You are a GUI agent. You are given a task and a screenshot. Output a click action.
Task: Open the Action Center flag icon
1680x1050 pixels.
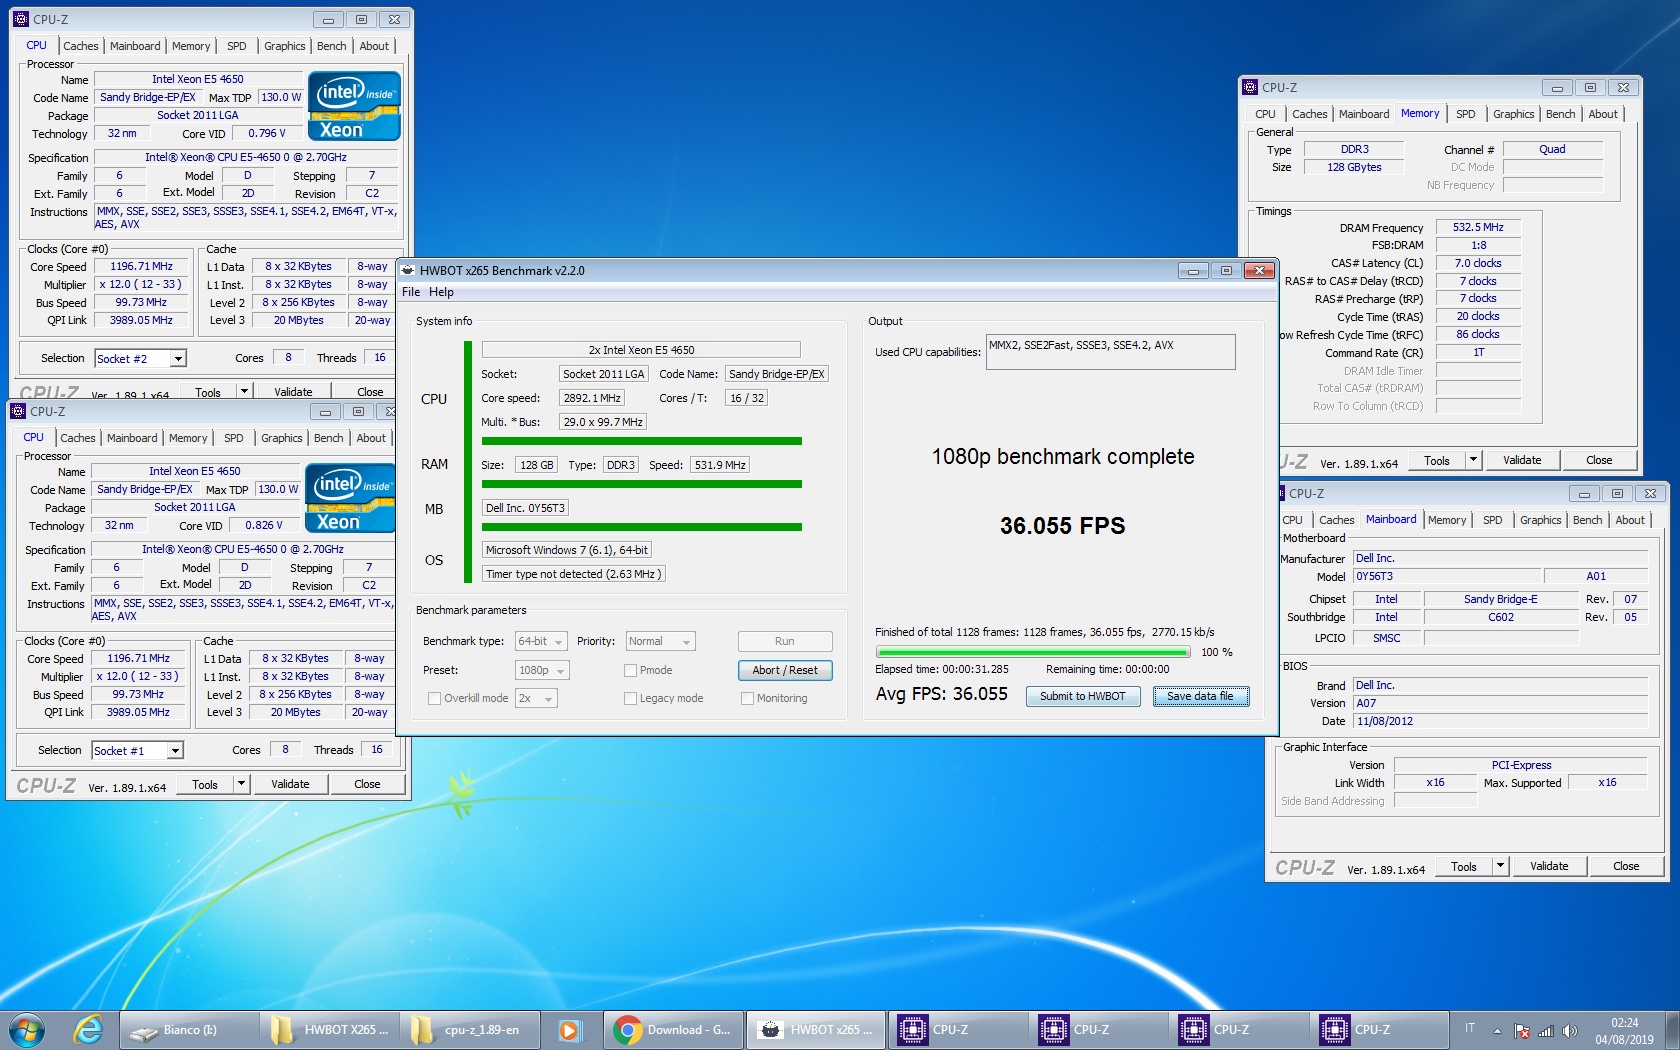pos(1521,1030)
